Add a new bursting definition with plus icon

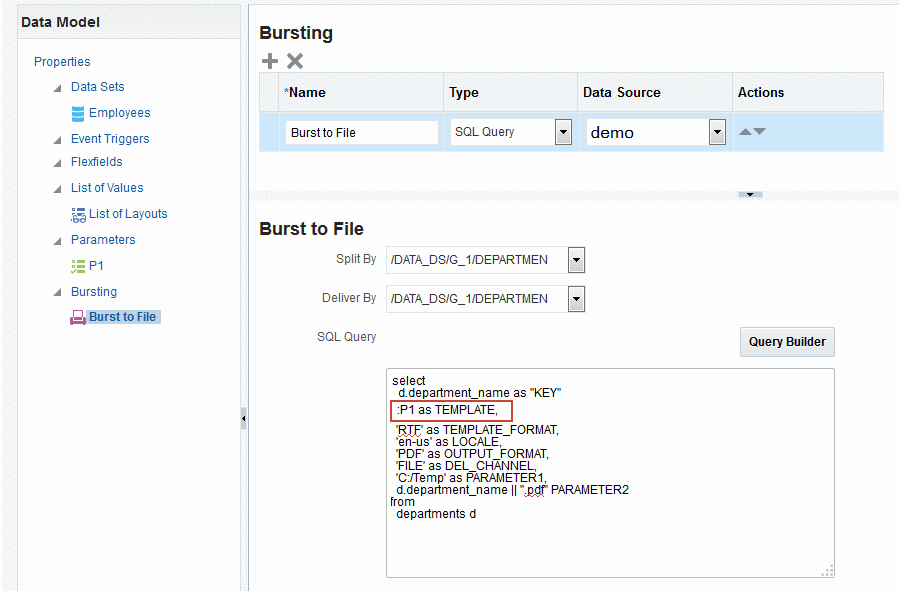click(x=268, y=61)
